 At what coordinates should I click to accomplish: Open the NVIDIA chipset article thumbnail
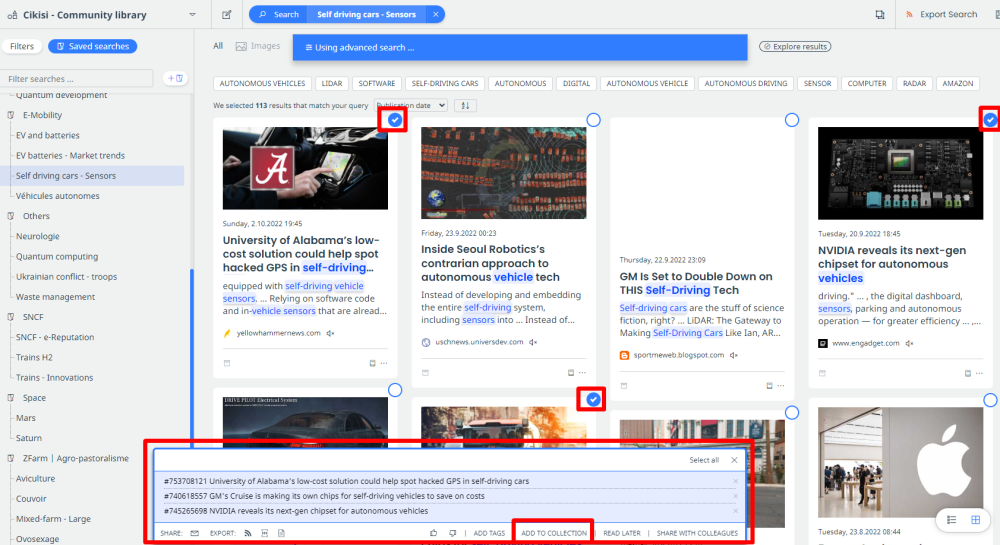tap(900, 173)
